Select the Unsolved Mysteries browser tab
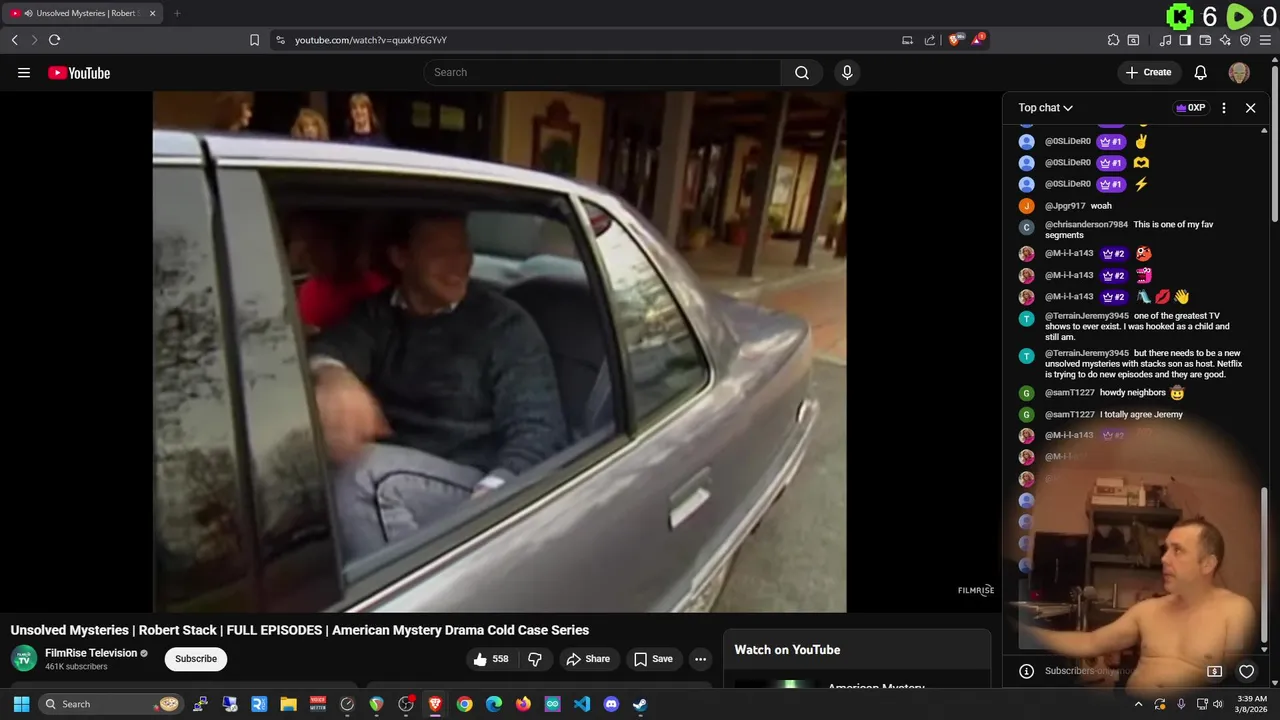 coord(84,13)
